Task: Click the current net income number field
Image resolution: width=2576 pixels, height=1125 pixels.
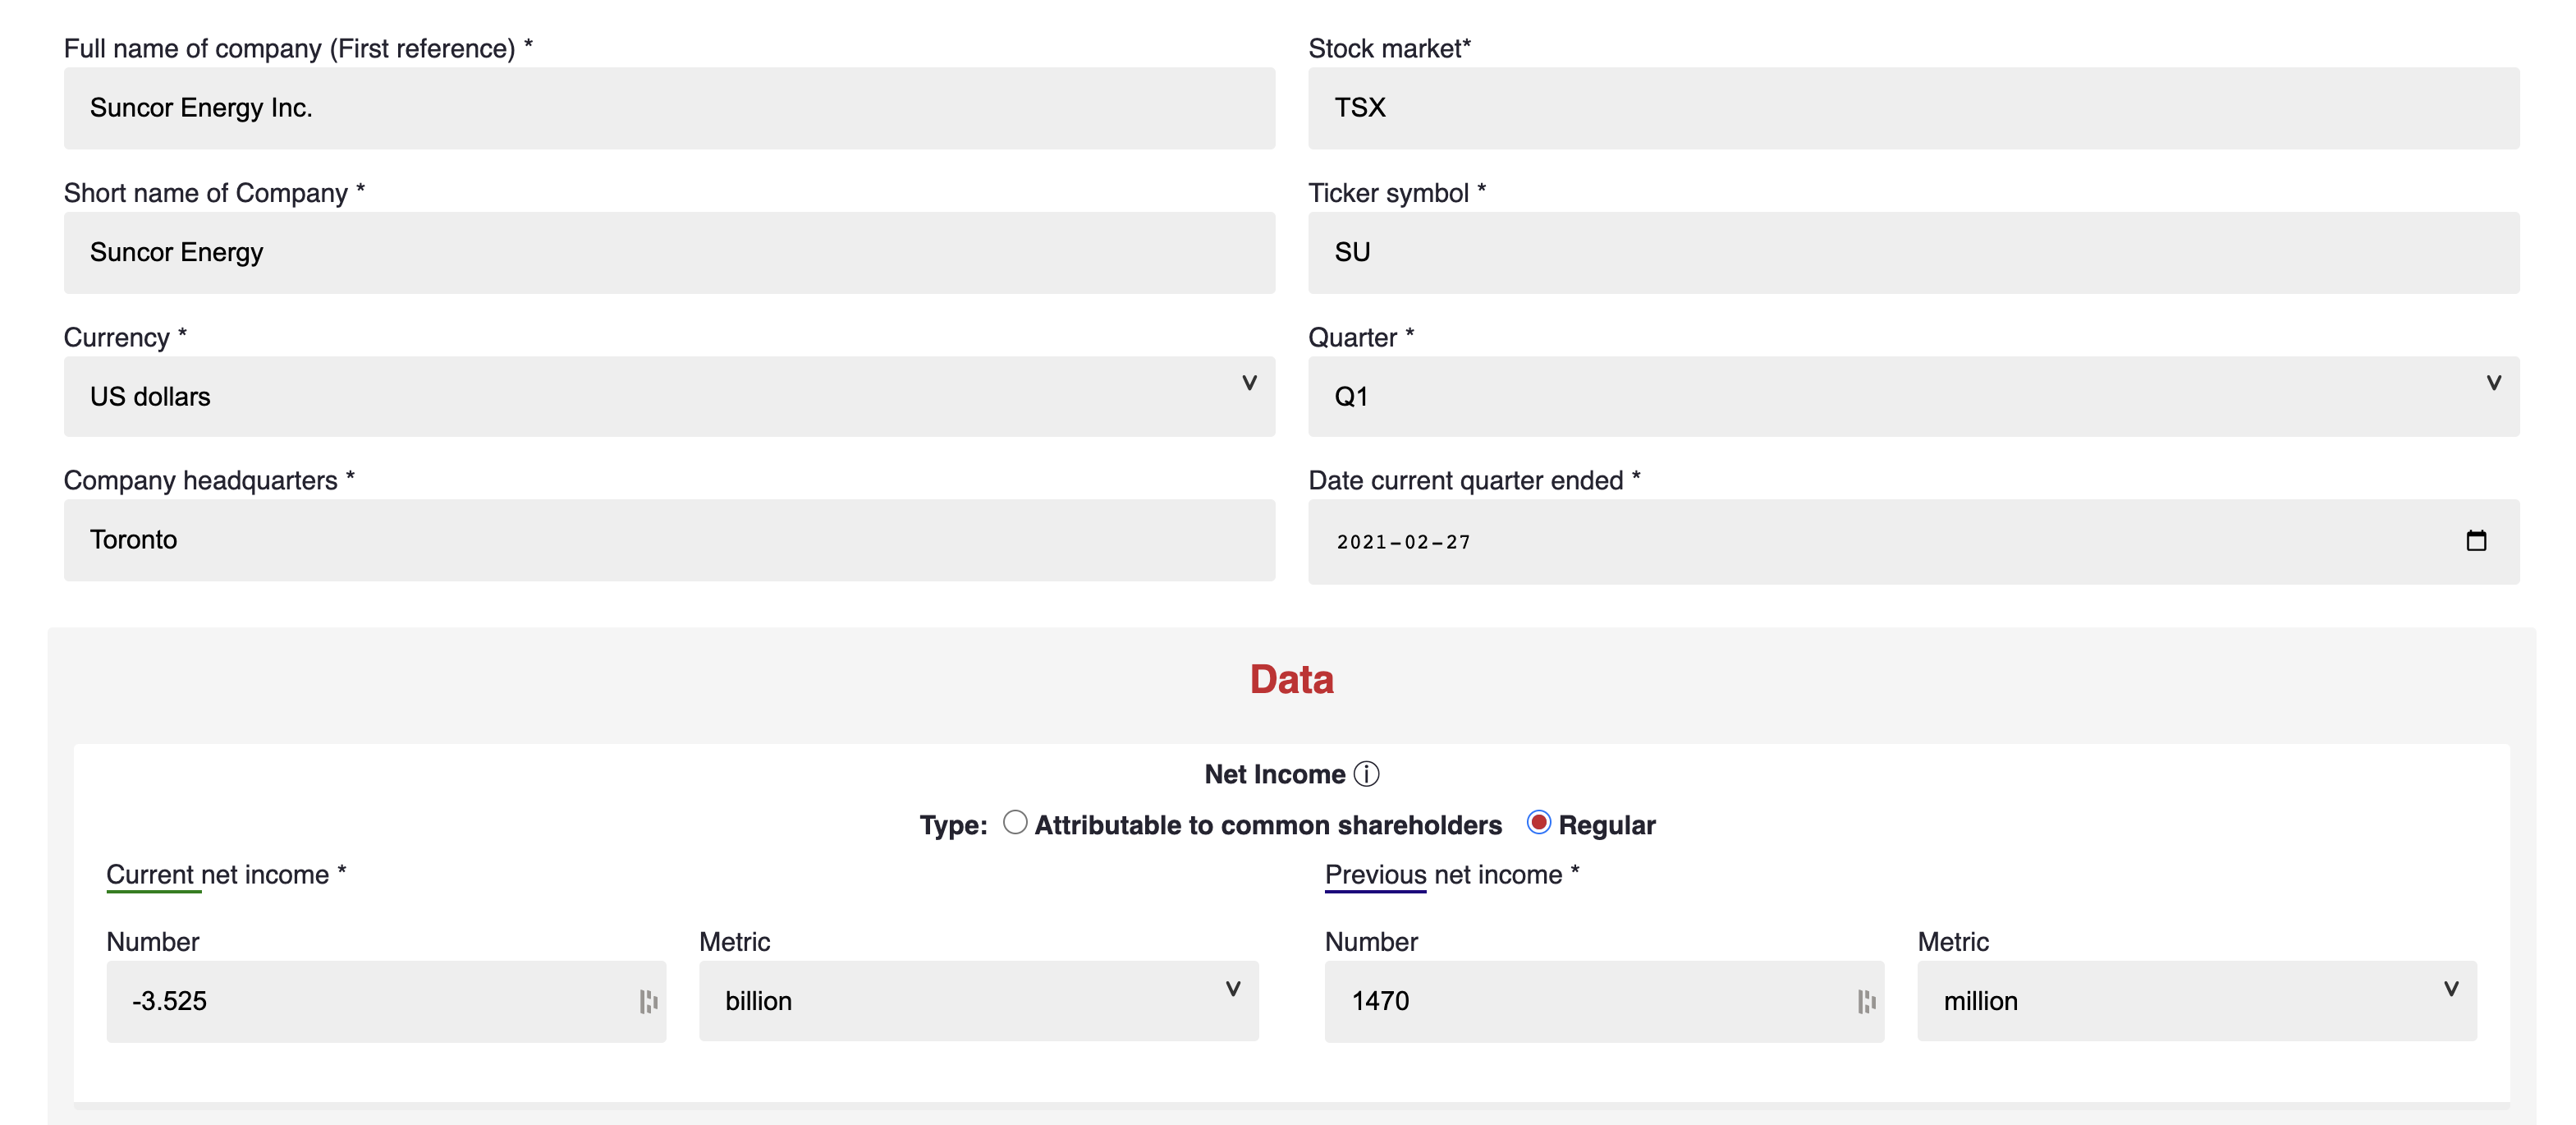Action: point(370,1001)
